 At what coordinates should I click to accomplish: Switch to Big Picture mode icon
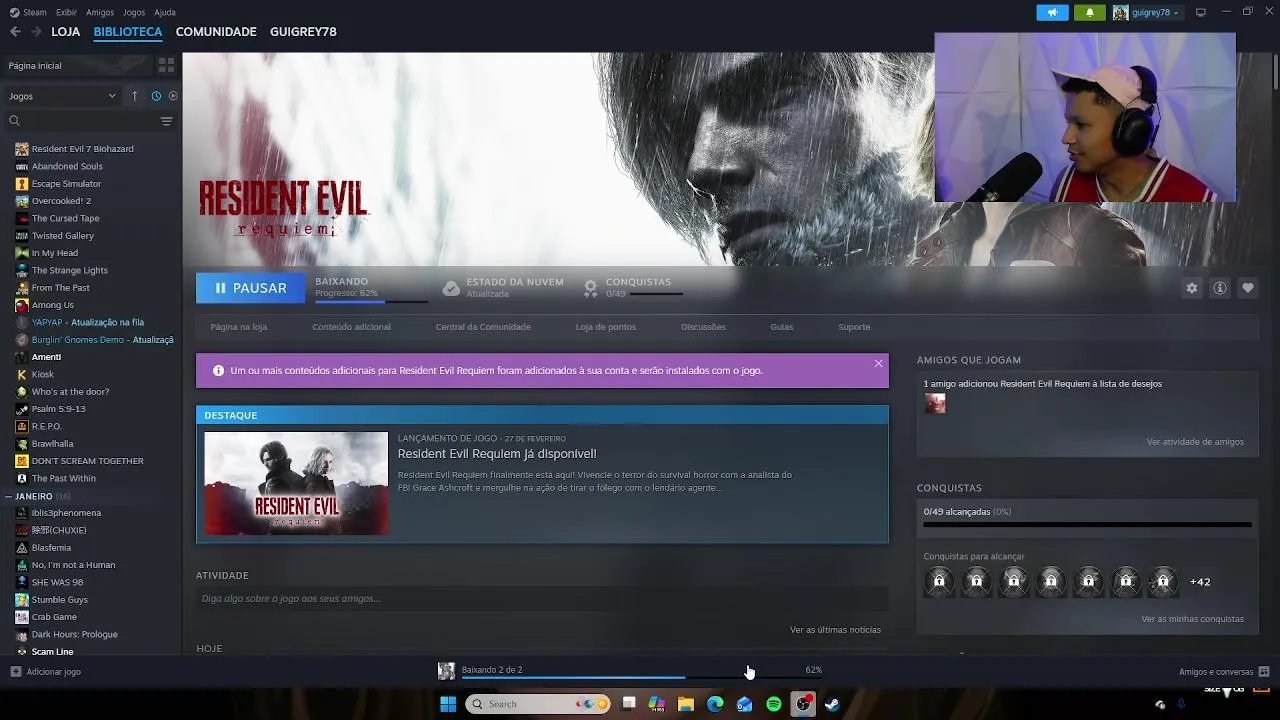(x=1201, y=12)
